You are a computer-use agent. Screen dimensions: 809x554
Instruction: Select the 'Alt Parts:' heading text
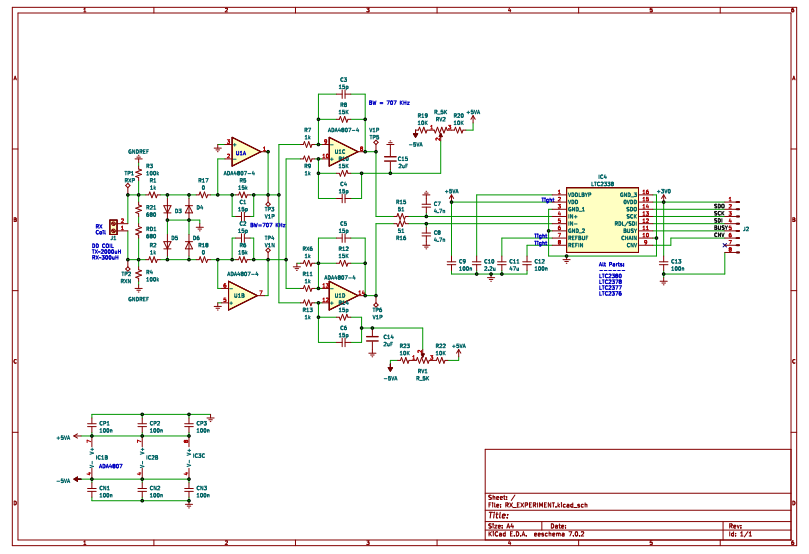click(611, 265)
